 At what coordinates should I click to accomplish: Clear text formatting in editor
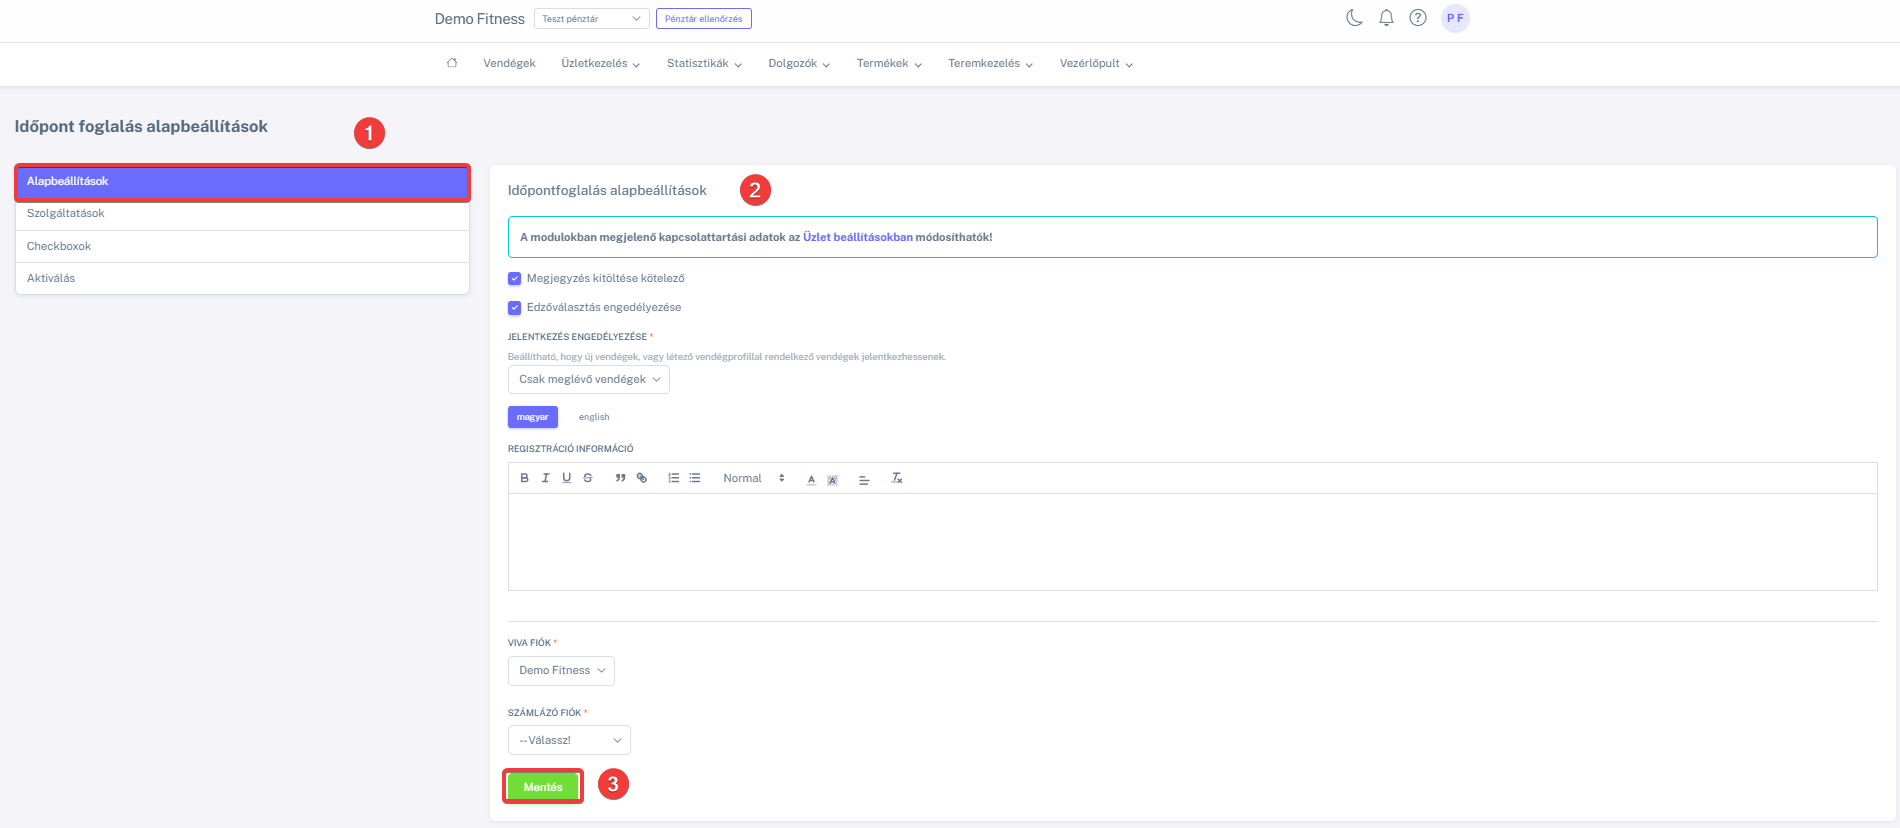897,478
